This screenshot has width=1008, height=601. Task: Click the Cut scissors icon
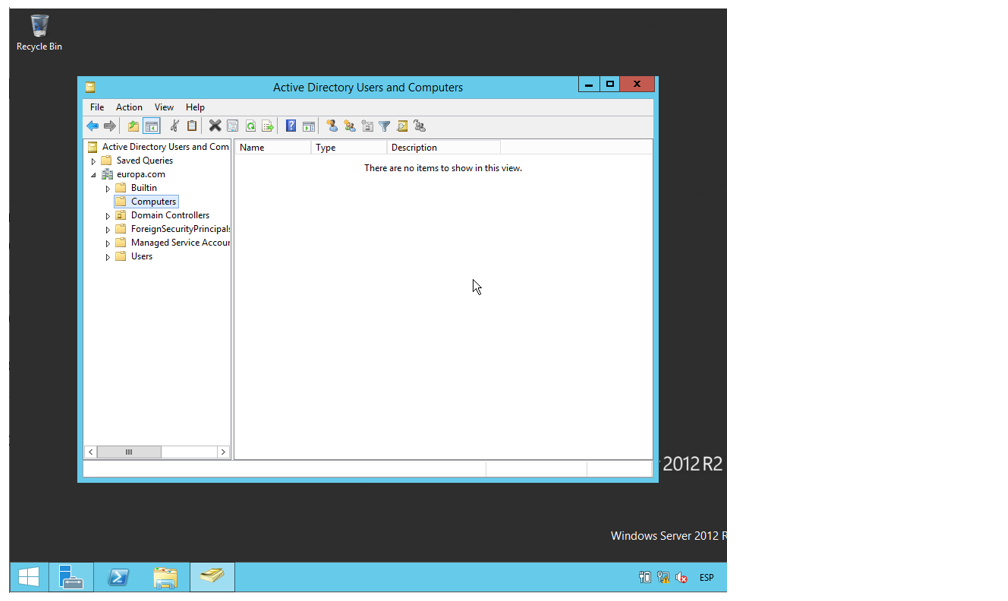point(174,126)
